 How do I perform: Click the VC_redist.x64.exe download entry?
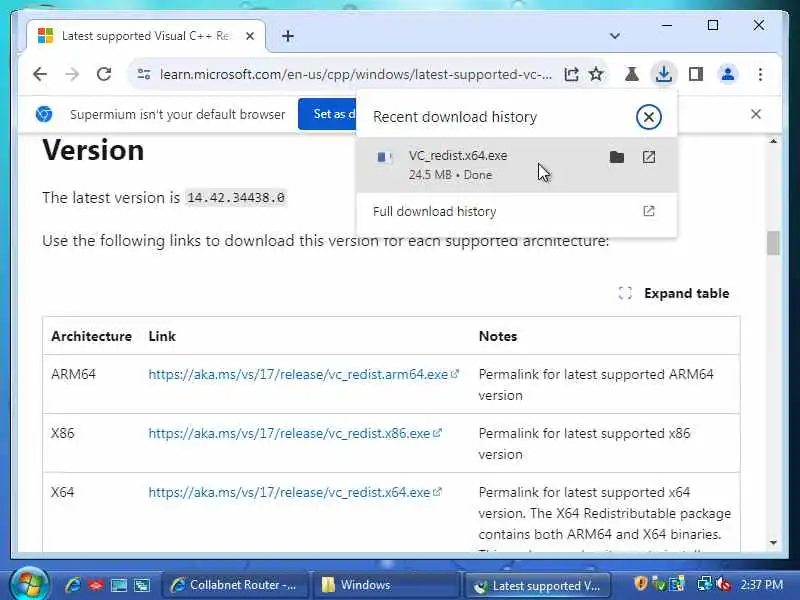tap(516, 165)
